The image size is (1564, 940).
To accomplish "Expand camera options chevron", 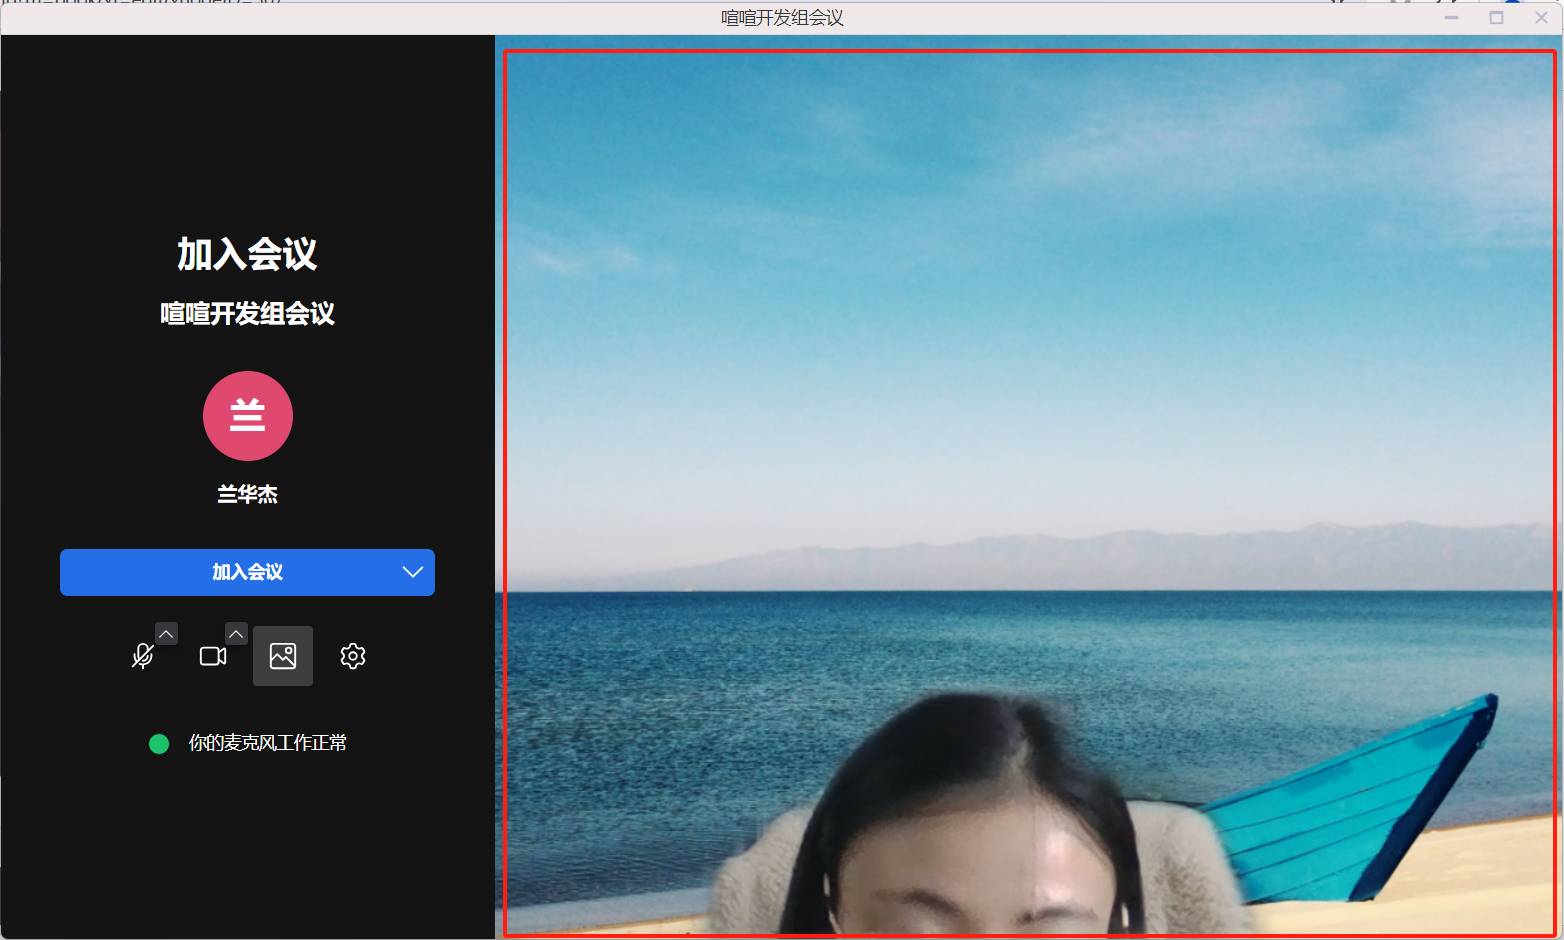I will (236, 634).
